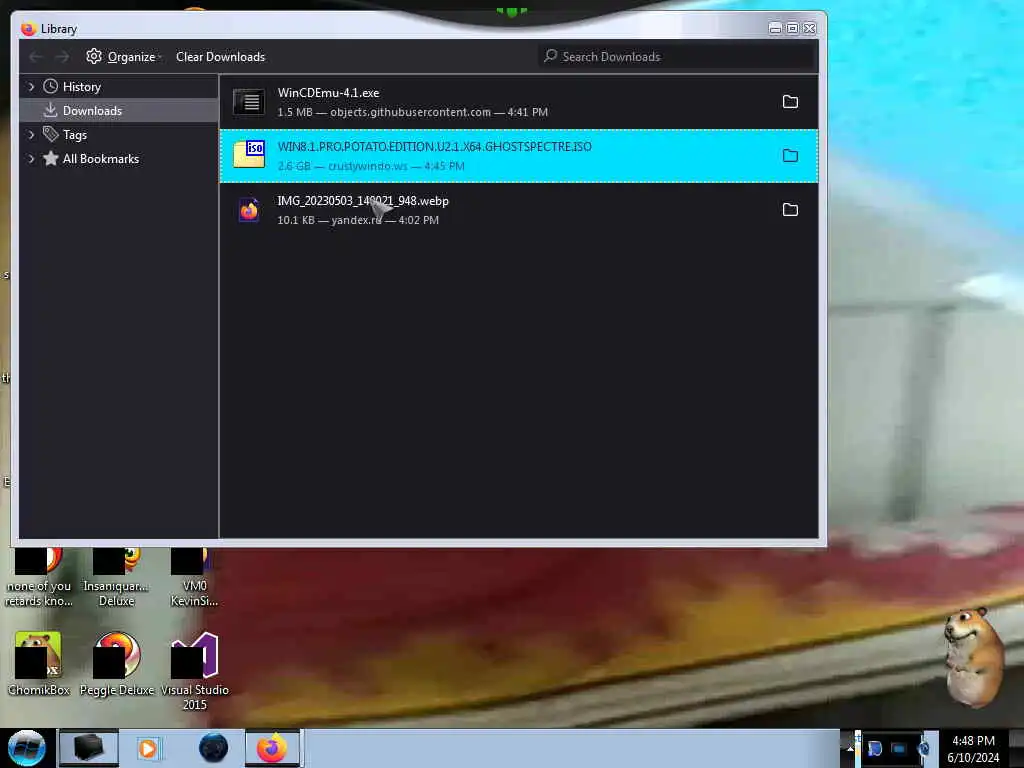The height and width of the screenshot is (768, 1024).
Task: Open the Organize dropdown menu
Action: pyautogui.click(x=124, y=57)
